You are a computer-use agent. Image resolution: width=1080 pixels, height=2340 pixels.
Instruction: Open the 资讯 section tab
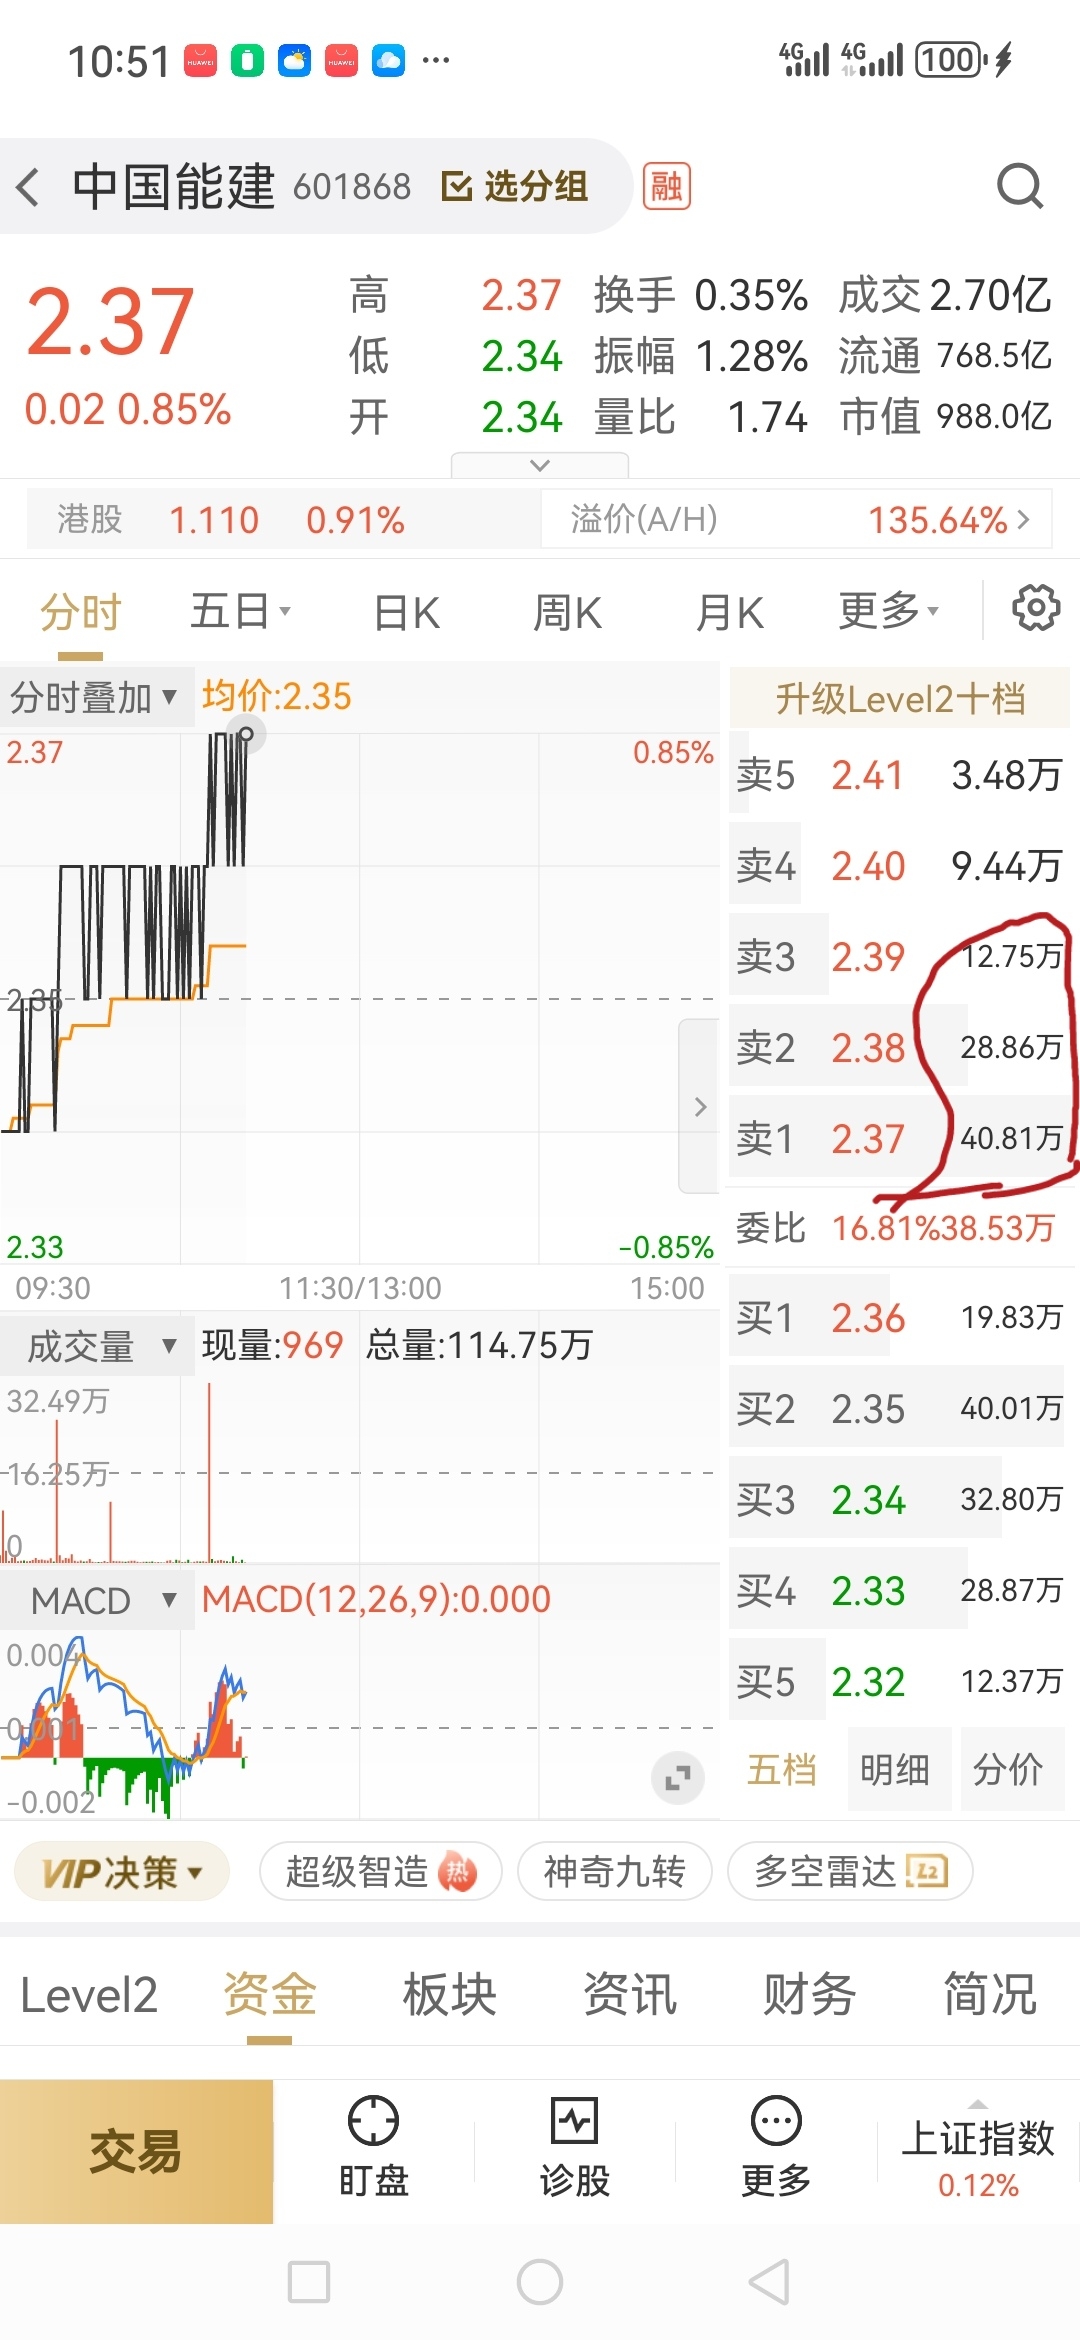pos(629,1995)
